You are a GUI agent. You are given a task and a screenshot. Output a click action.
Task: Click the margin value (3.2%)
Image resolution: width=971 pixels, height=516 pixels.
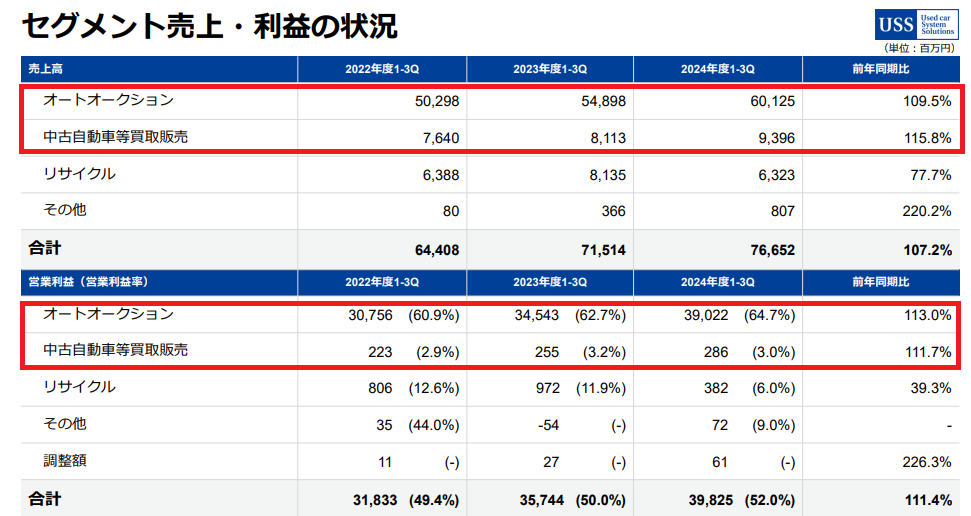coord(604,352)
